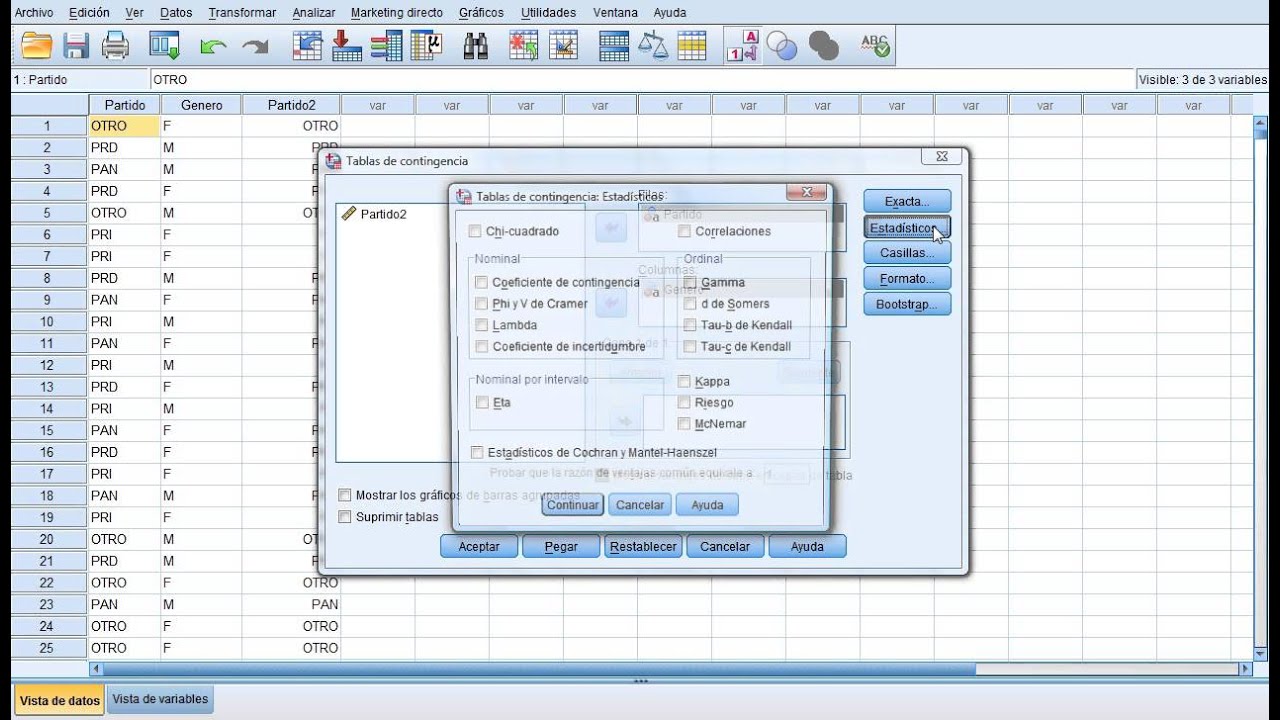Open the Transformar menu
Screen dimensions: 1280x720
pyautogui.click(x=242, y=13)
